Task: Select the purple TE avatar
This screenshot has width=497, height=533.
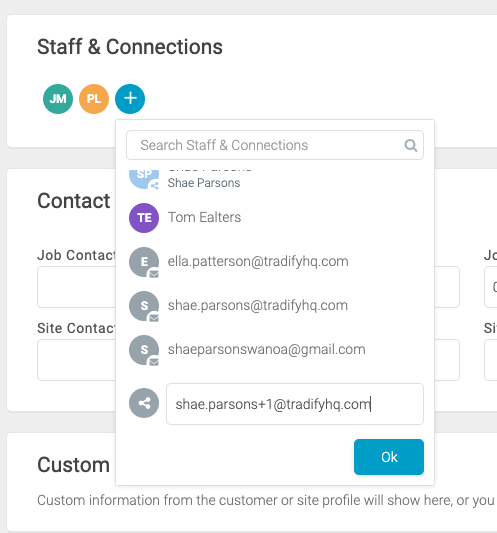Action: [144, 218]
